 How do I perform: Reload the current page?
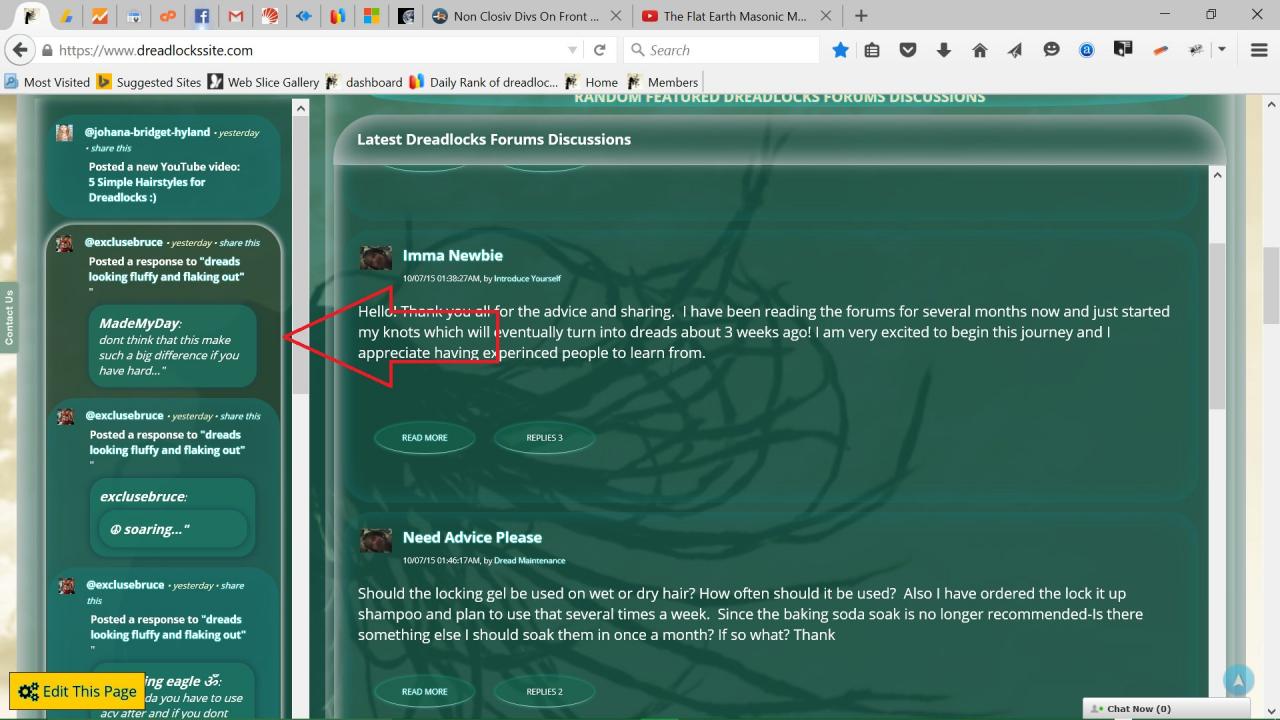(600, 50)
